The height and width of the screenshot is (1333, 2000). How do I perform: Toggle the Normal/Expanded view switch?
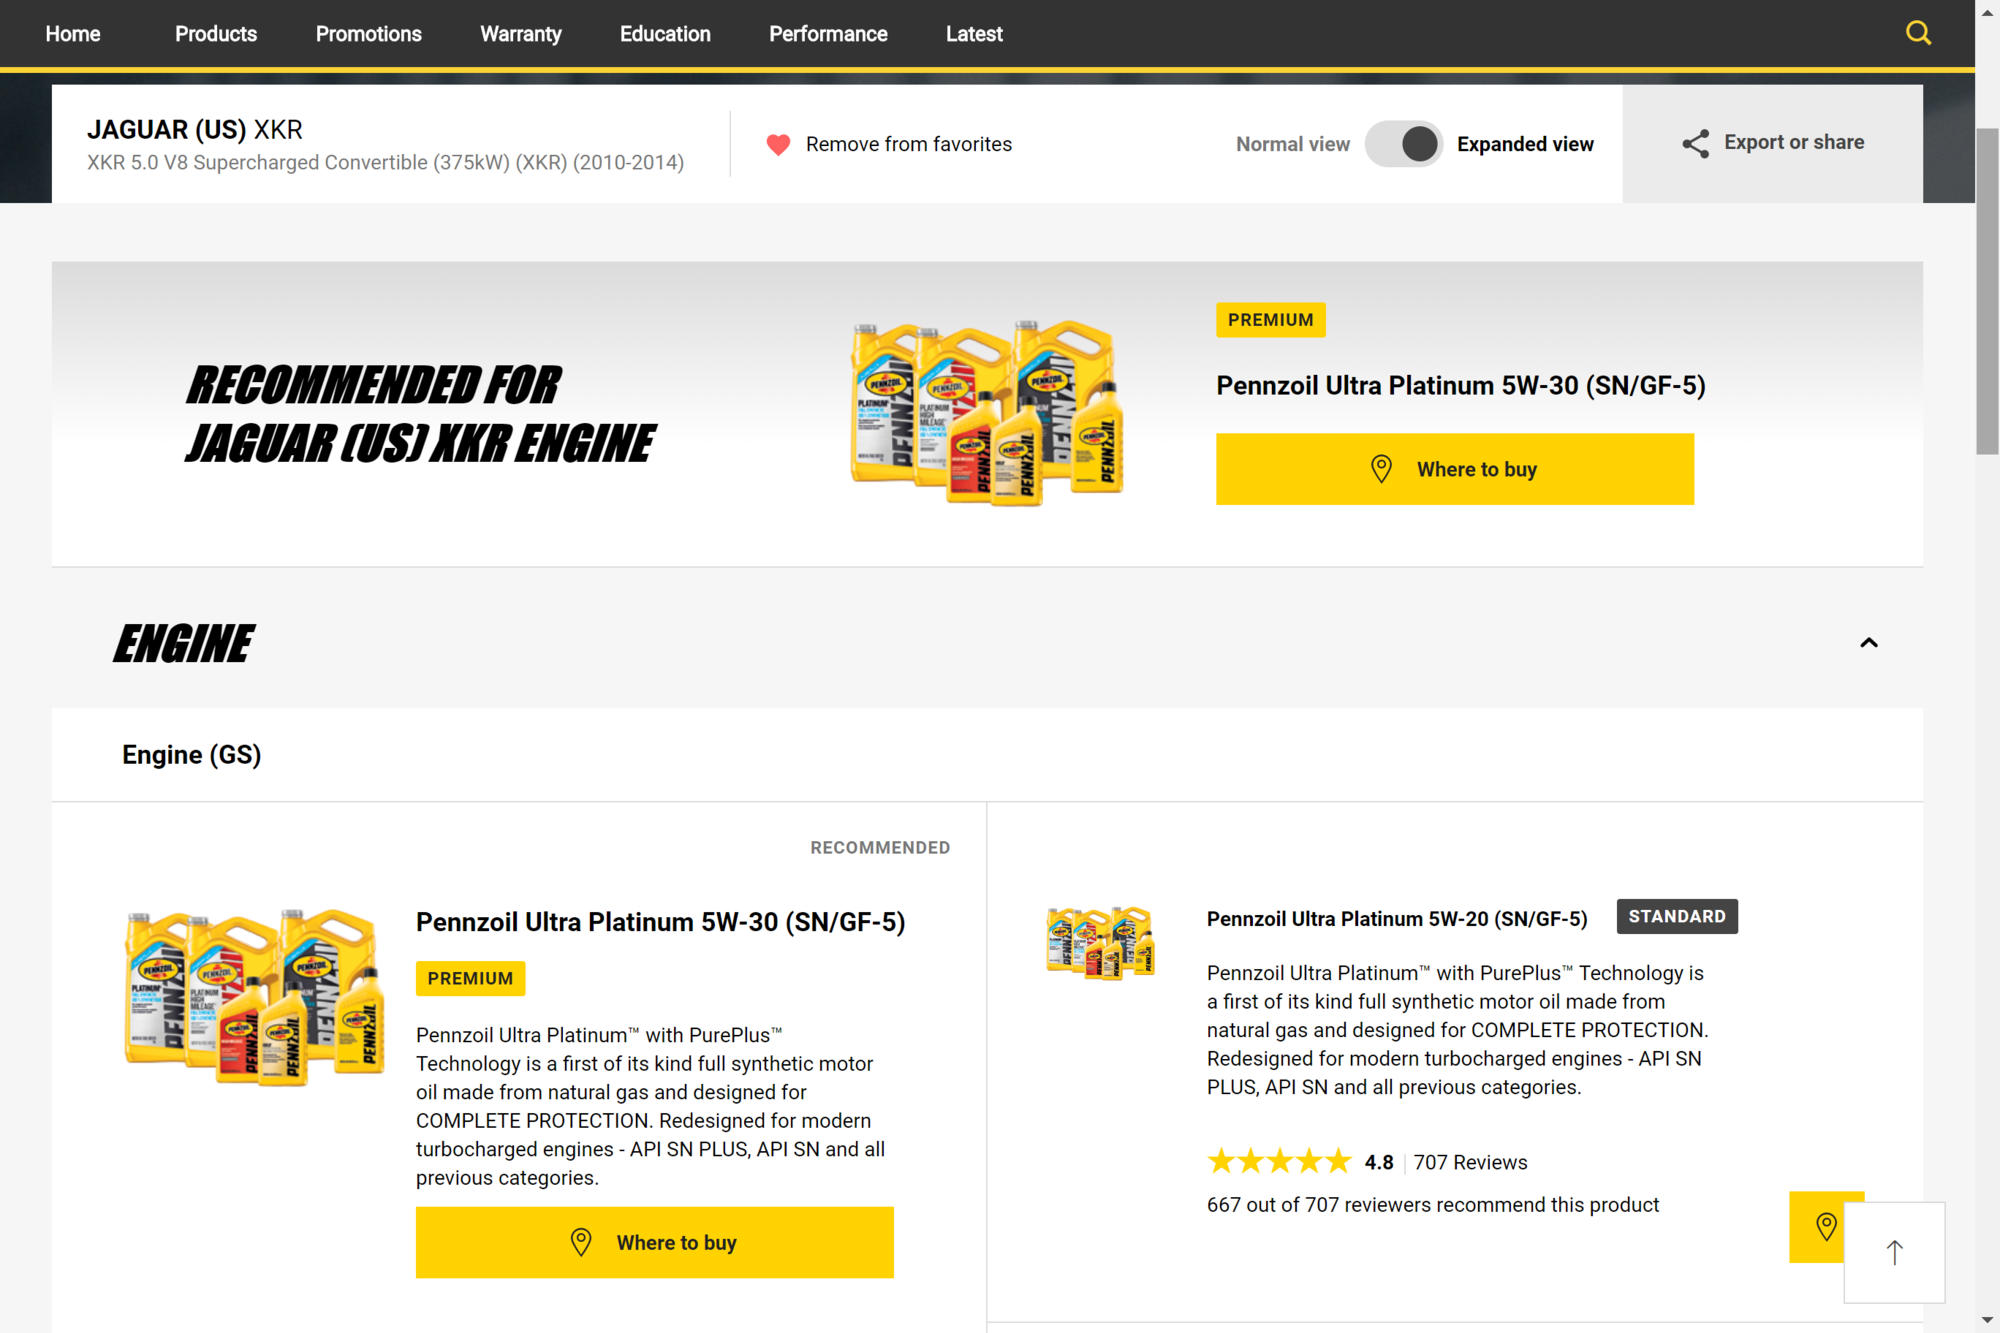click(1403, 144)
